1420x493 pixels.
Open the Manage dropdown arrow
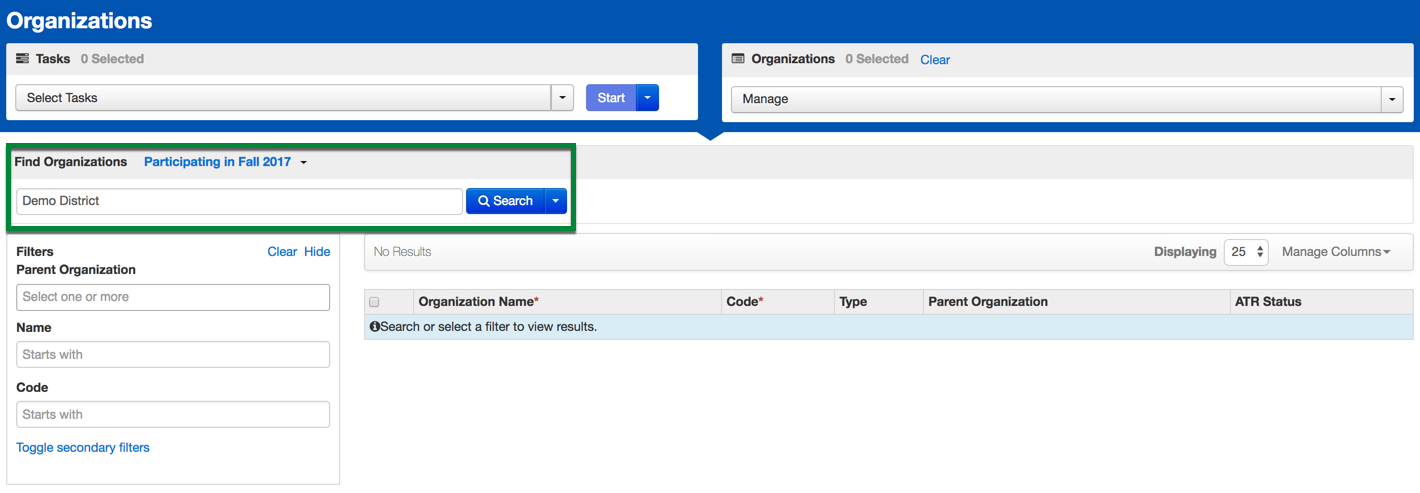1391,99
